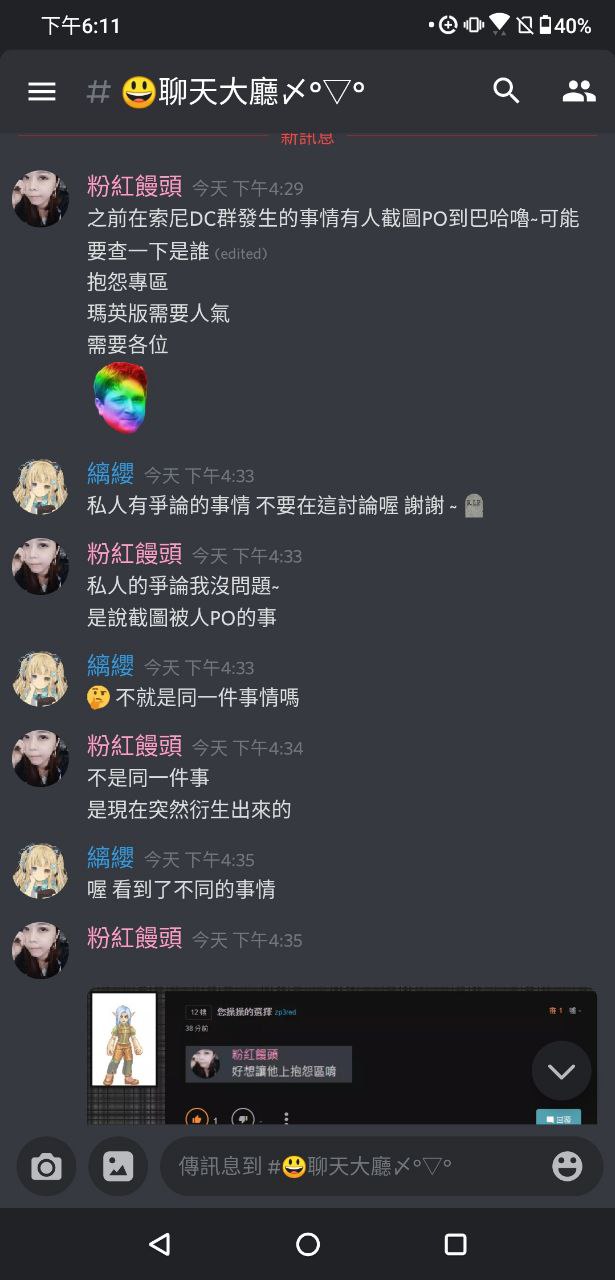Open 縭纓 avatar at 4:33 thinking-emoji message
The height and width of the screenshot is (1280, 615).
click(x=40, y=678)
